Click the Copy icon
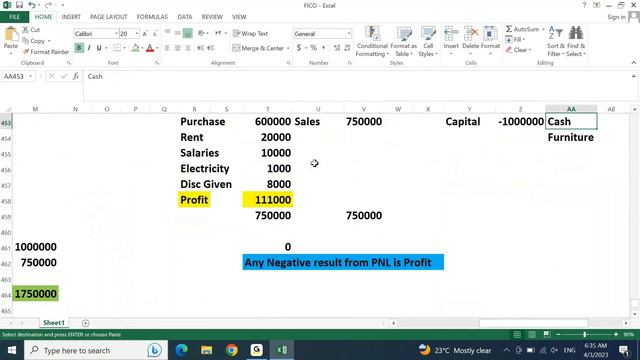This screenshot has height=360, width=640. pyautogui.click(x=25, y=41)
